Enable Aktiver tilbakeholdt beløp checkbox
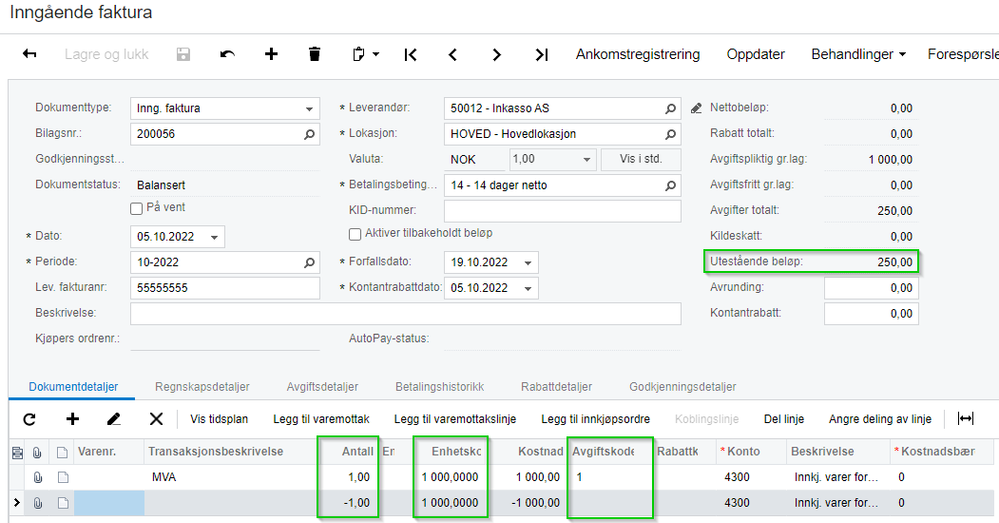The height and width of the screenshot is (523, 999). (x=356, y=234)
